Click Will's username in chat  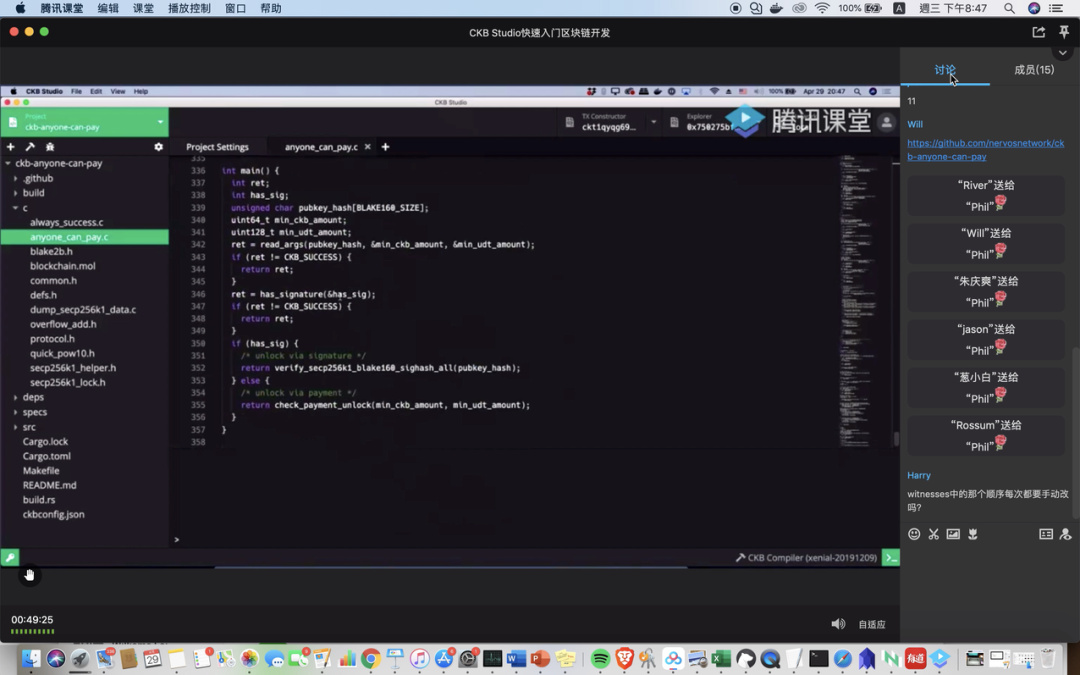click(915, 124)
